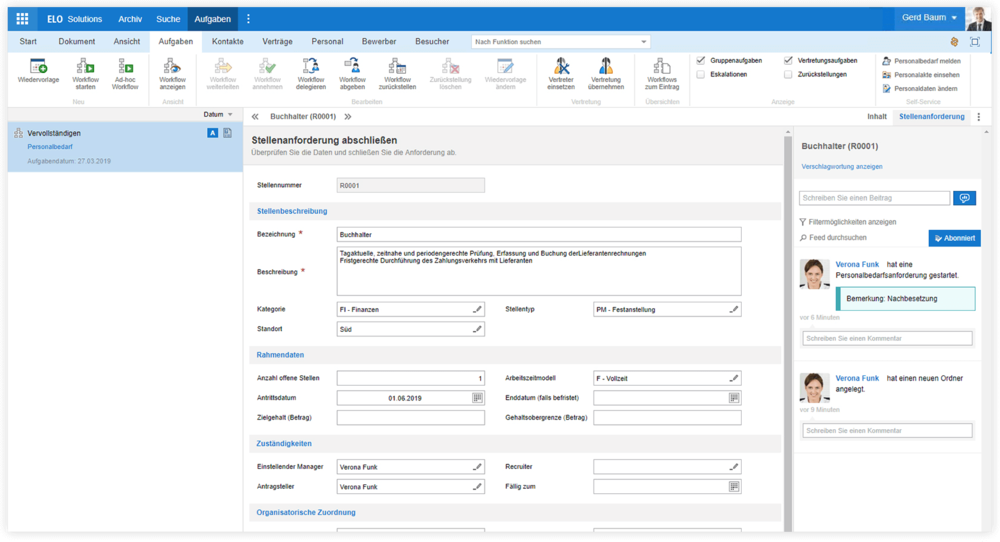Toggle the Gruppenaufgaben checkbox
The width and height of the screenshot is (1000, 542).
(701, 60)
